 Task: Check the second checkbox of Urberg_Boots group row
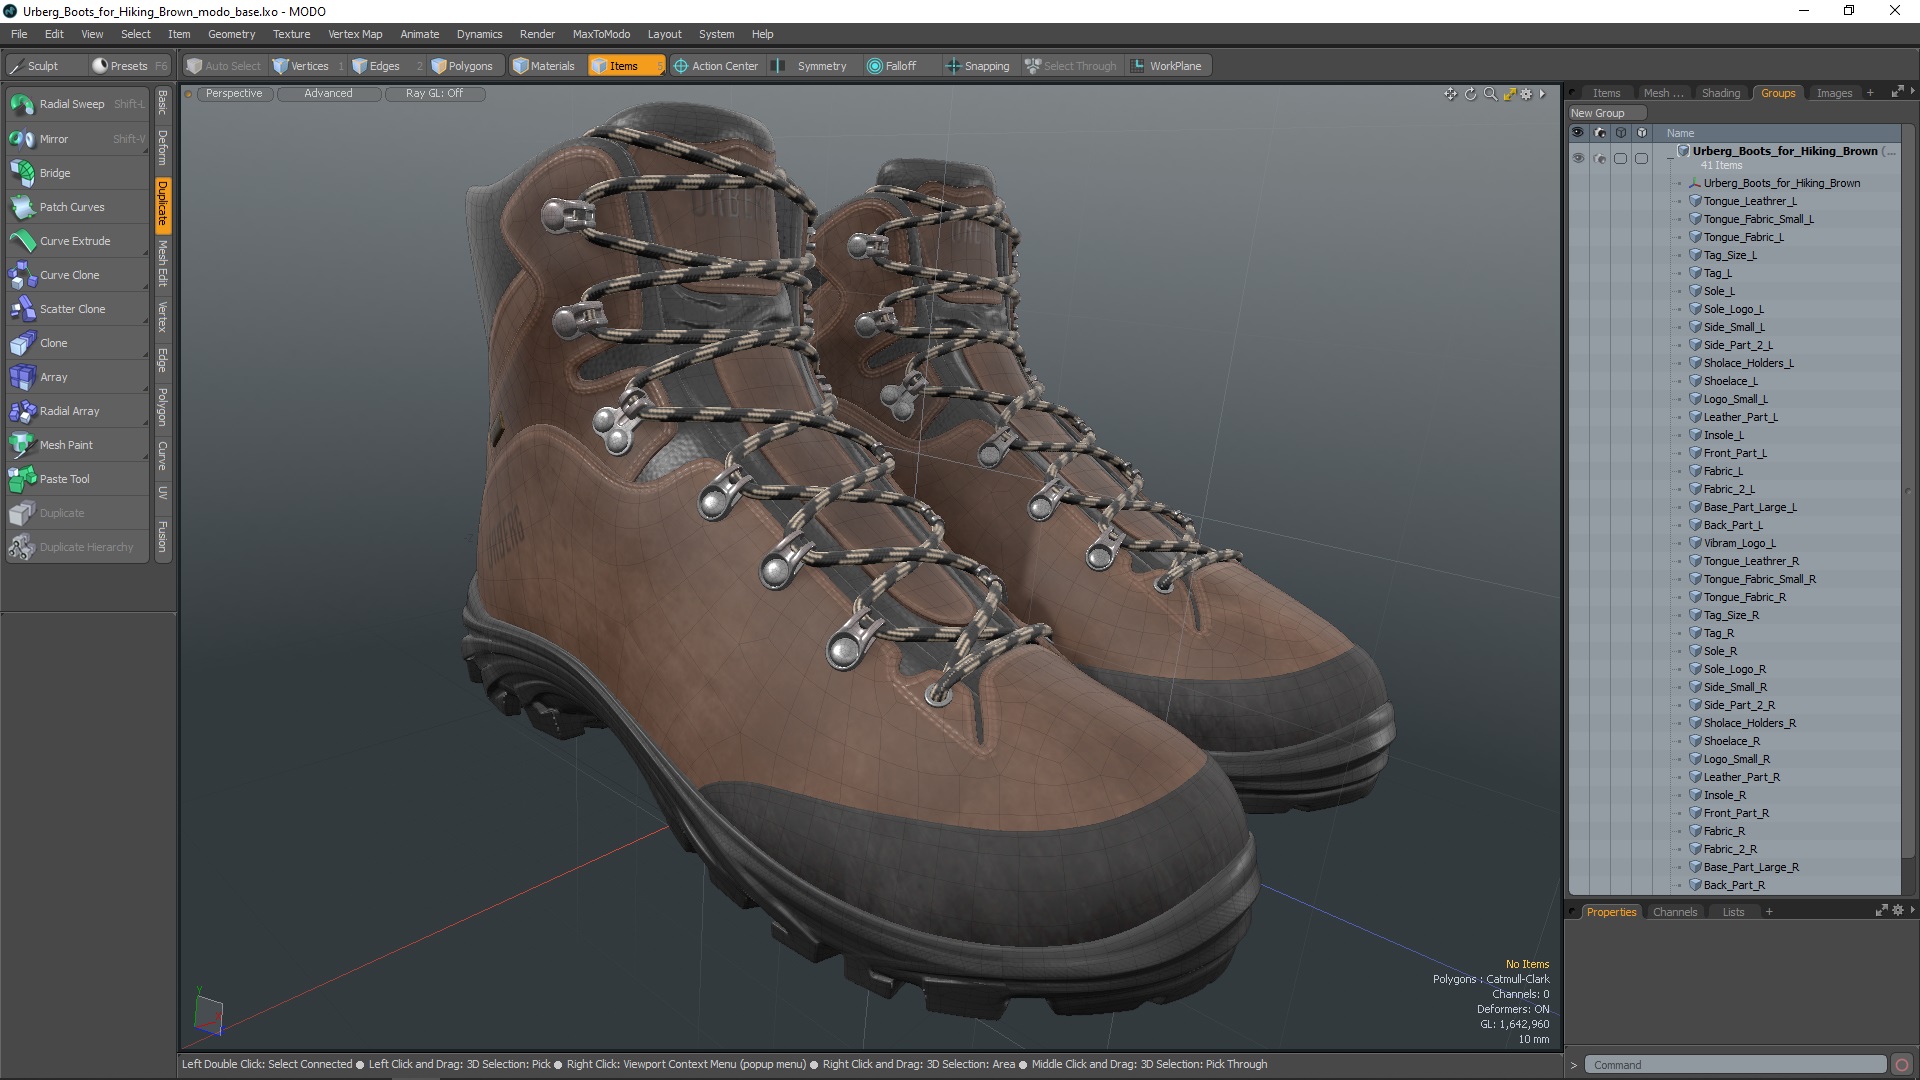coord(1641,159)
